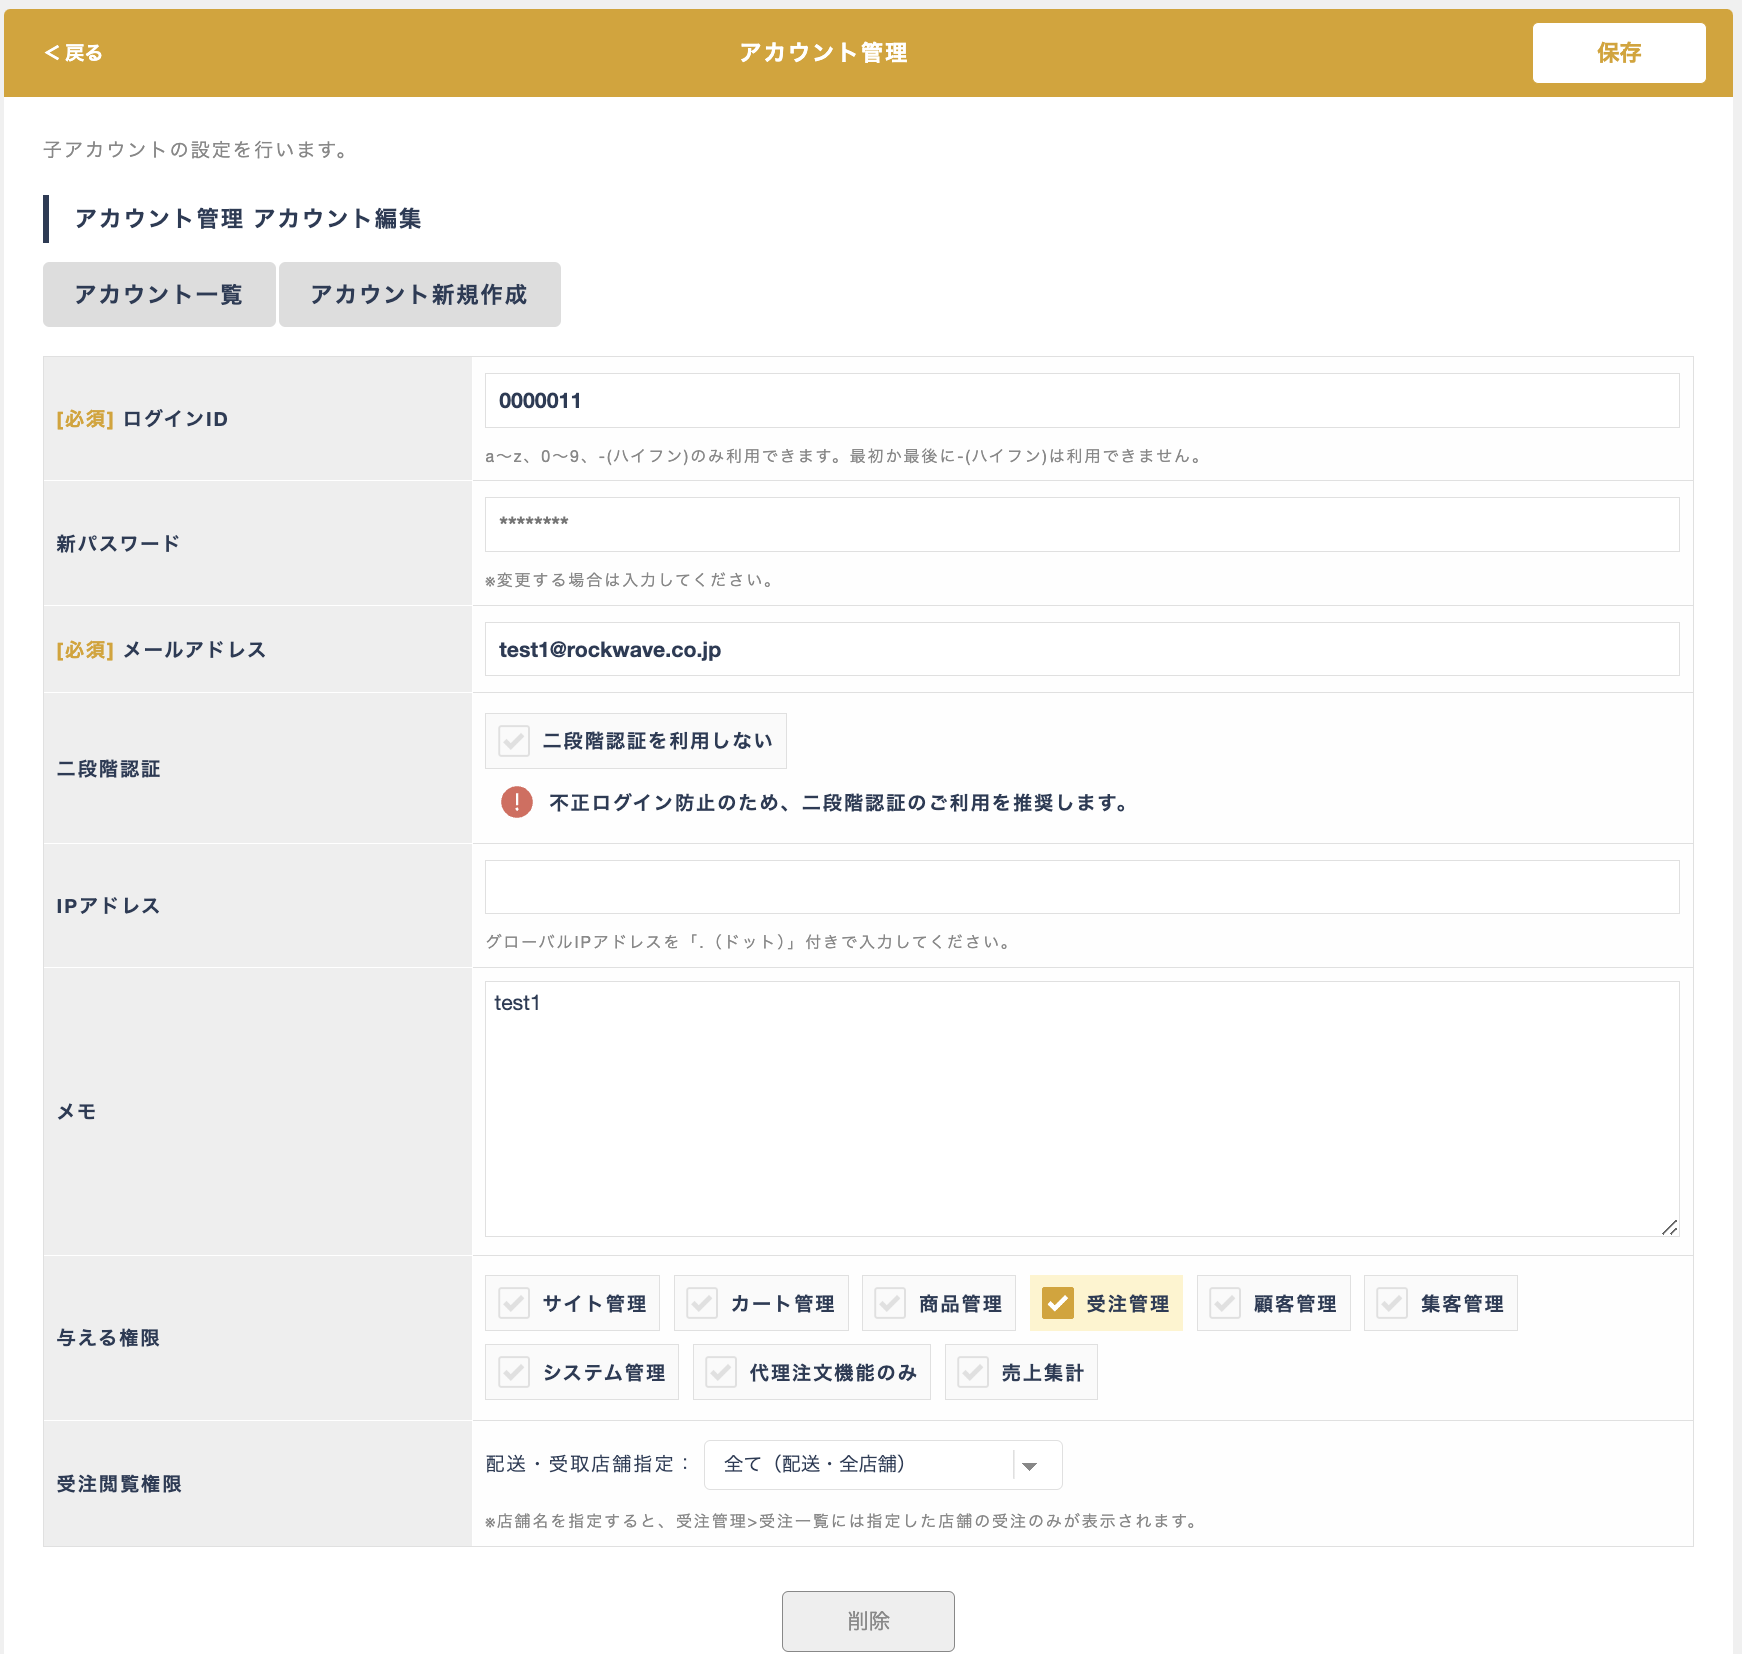Viewport: 1742px width, 1654px height.
Task: Click into the 新パスワード field
Action: point(1081,524)
